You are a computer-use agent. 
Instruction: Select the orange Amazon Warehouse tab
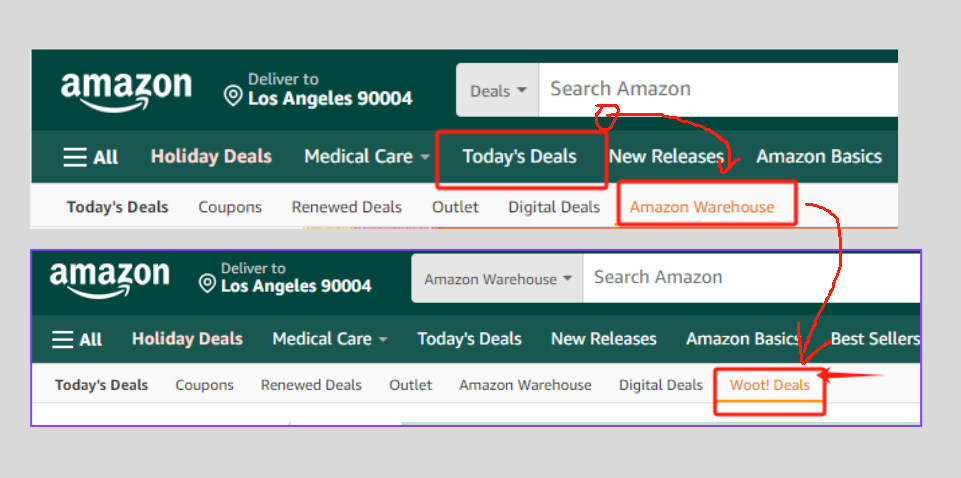[x=702, y=207]
